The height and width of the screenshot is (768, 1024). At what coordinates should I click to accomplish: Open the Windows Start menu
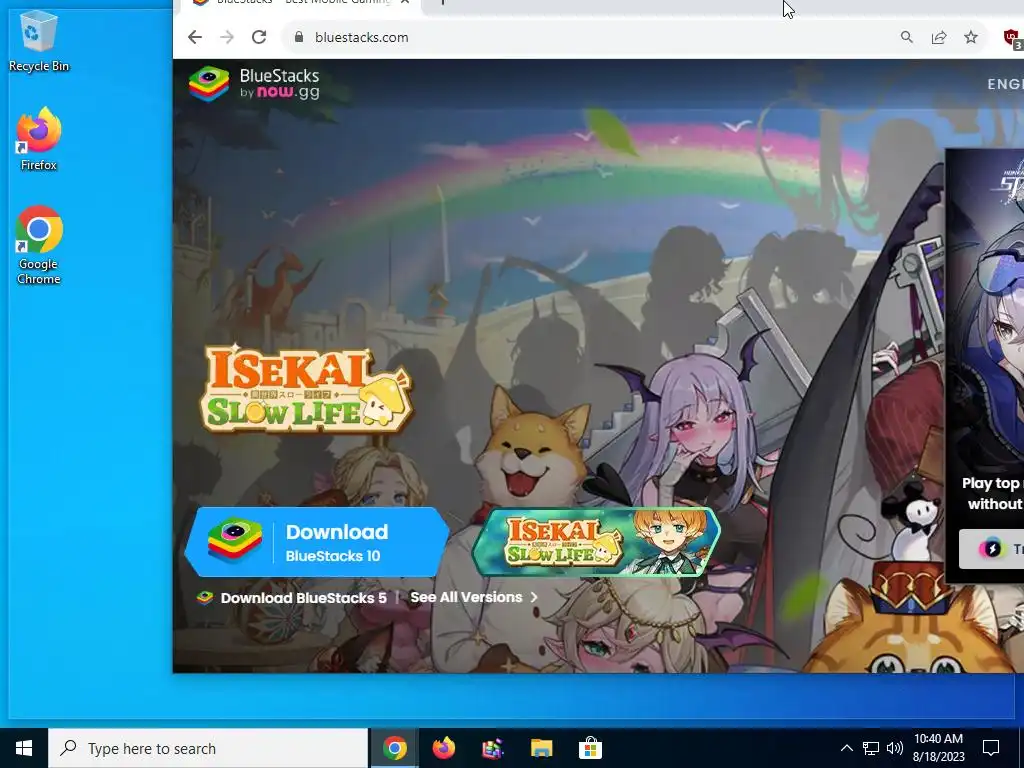[x=24, y=748]
